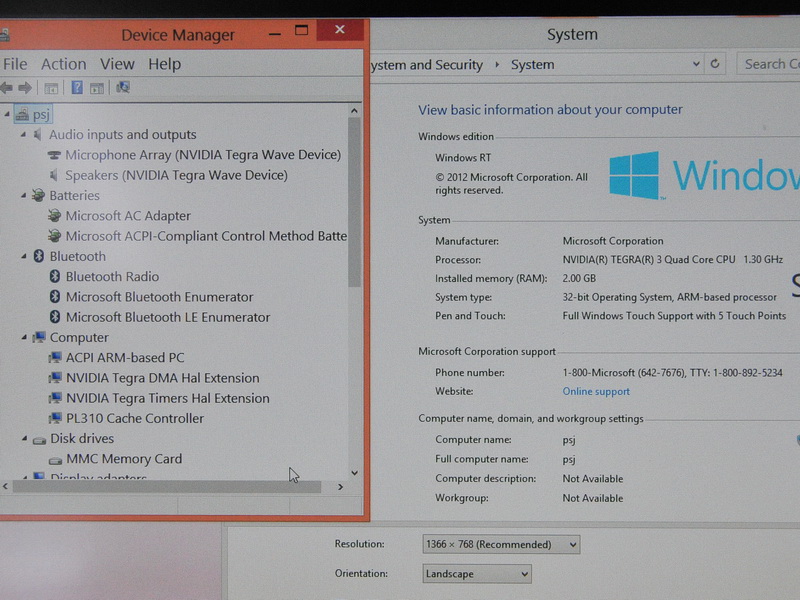Click the show/hide console tree toolbar icon
The width and height of the screenshot is (800, 600).
point(51,88)
